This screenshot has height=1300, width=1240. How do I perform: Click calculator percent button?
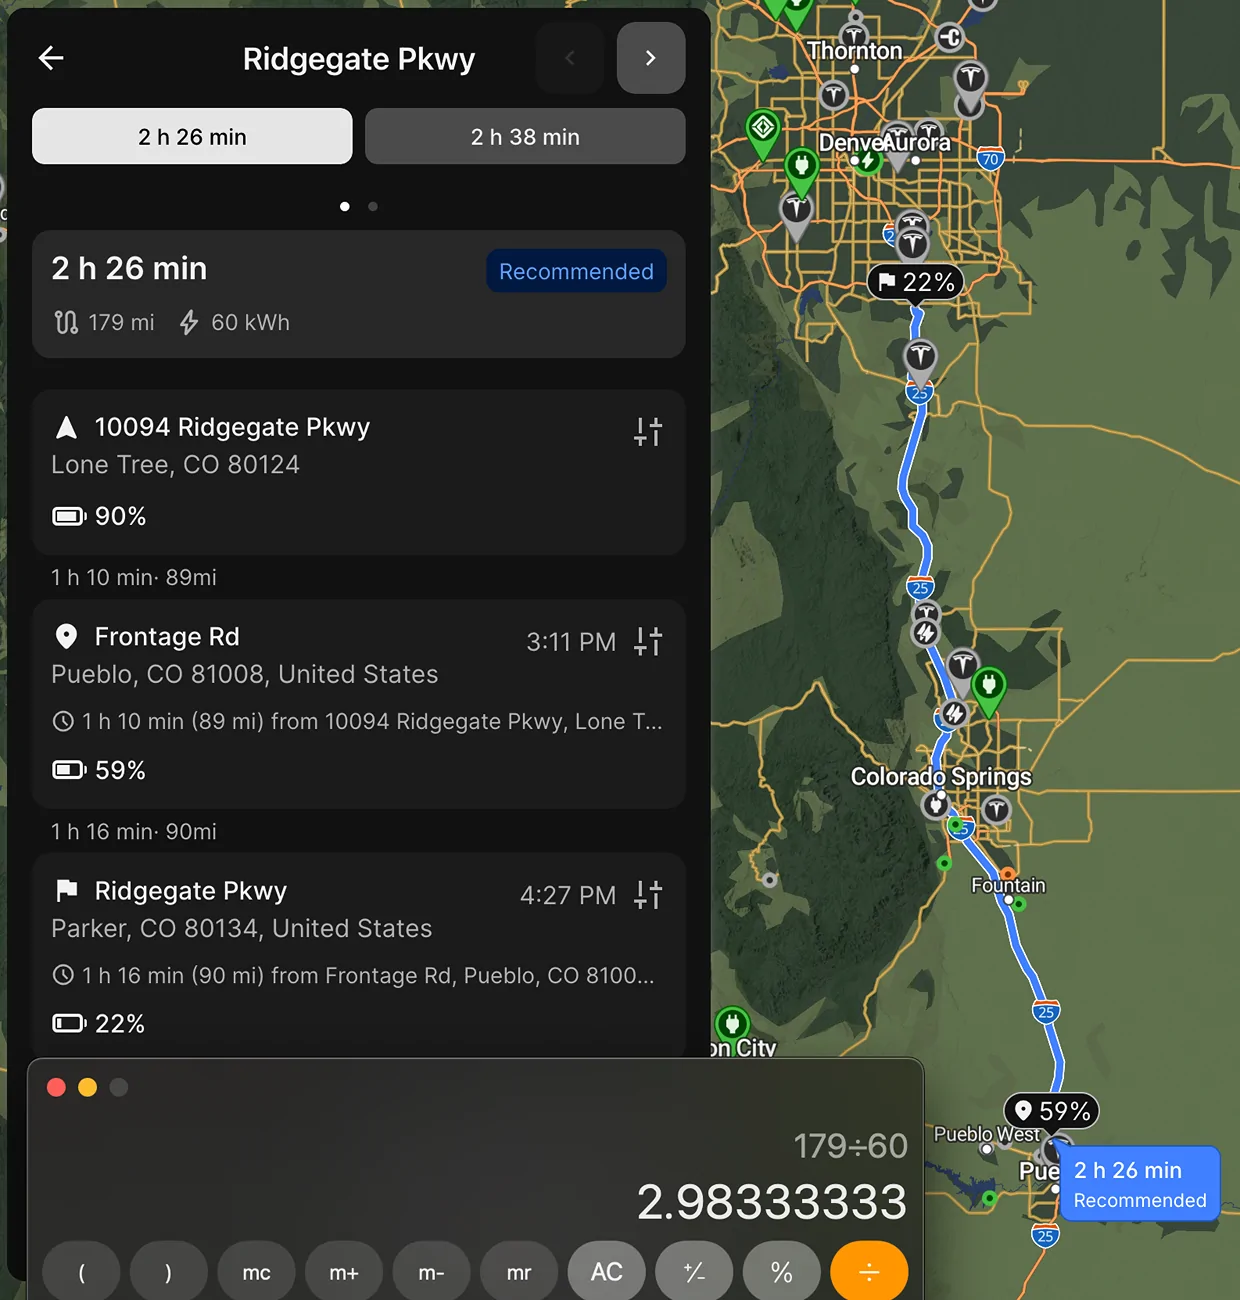pyautogui.click(x=782, y=1272)
